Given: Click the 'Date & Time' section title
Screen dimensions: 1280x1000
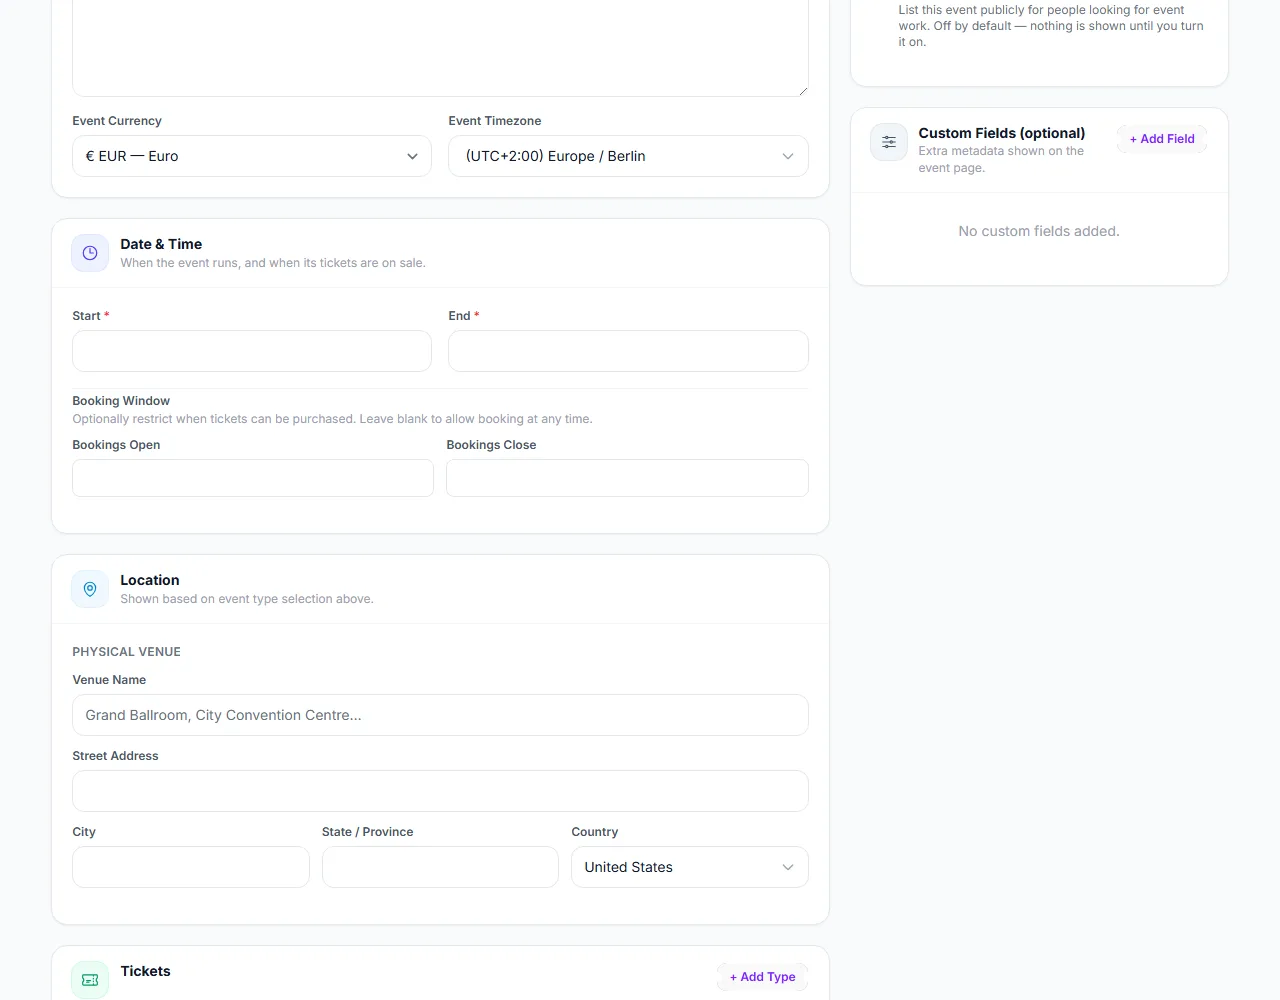Looking at the screenshot, I should click(161, 244).
